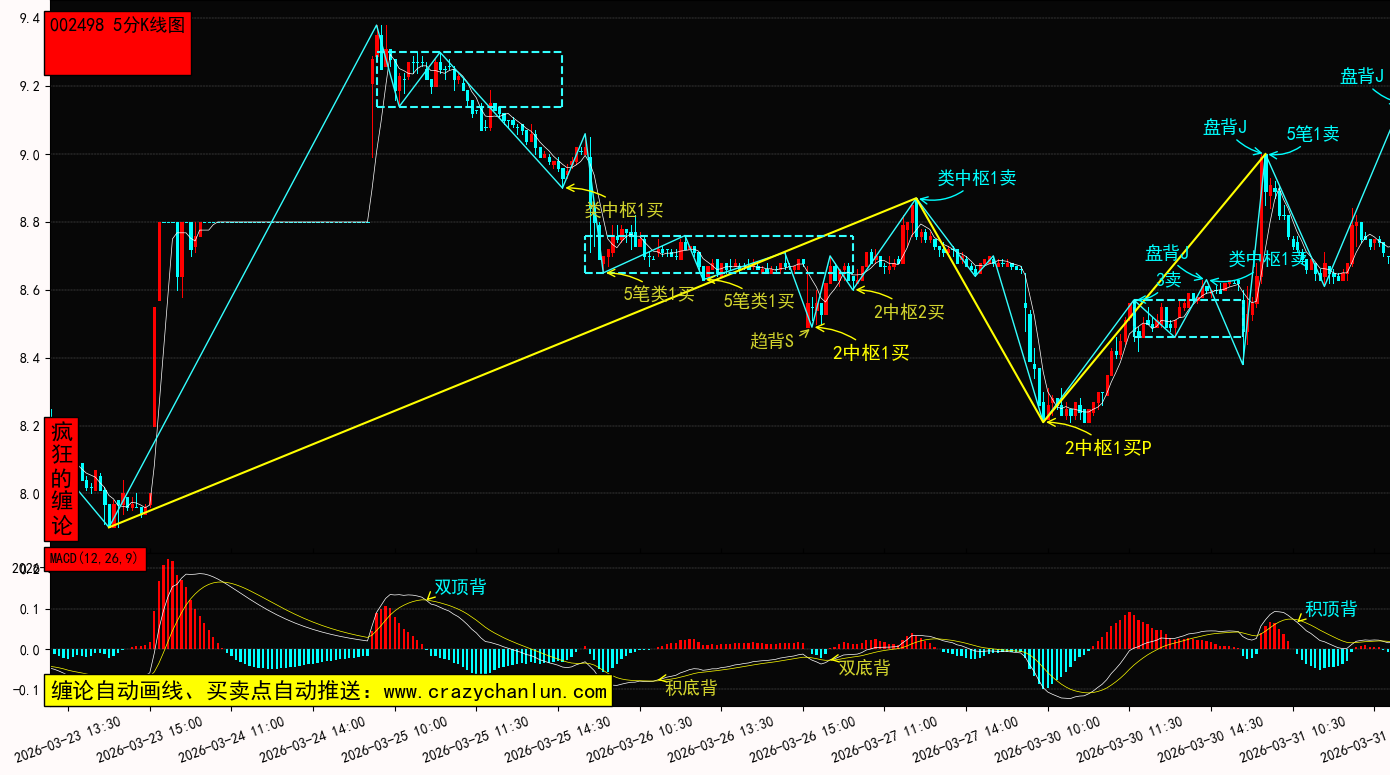Click the 趋背S signal annotation

click(771, 341)
